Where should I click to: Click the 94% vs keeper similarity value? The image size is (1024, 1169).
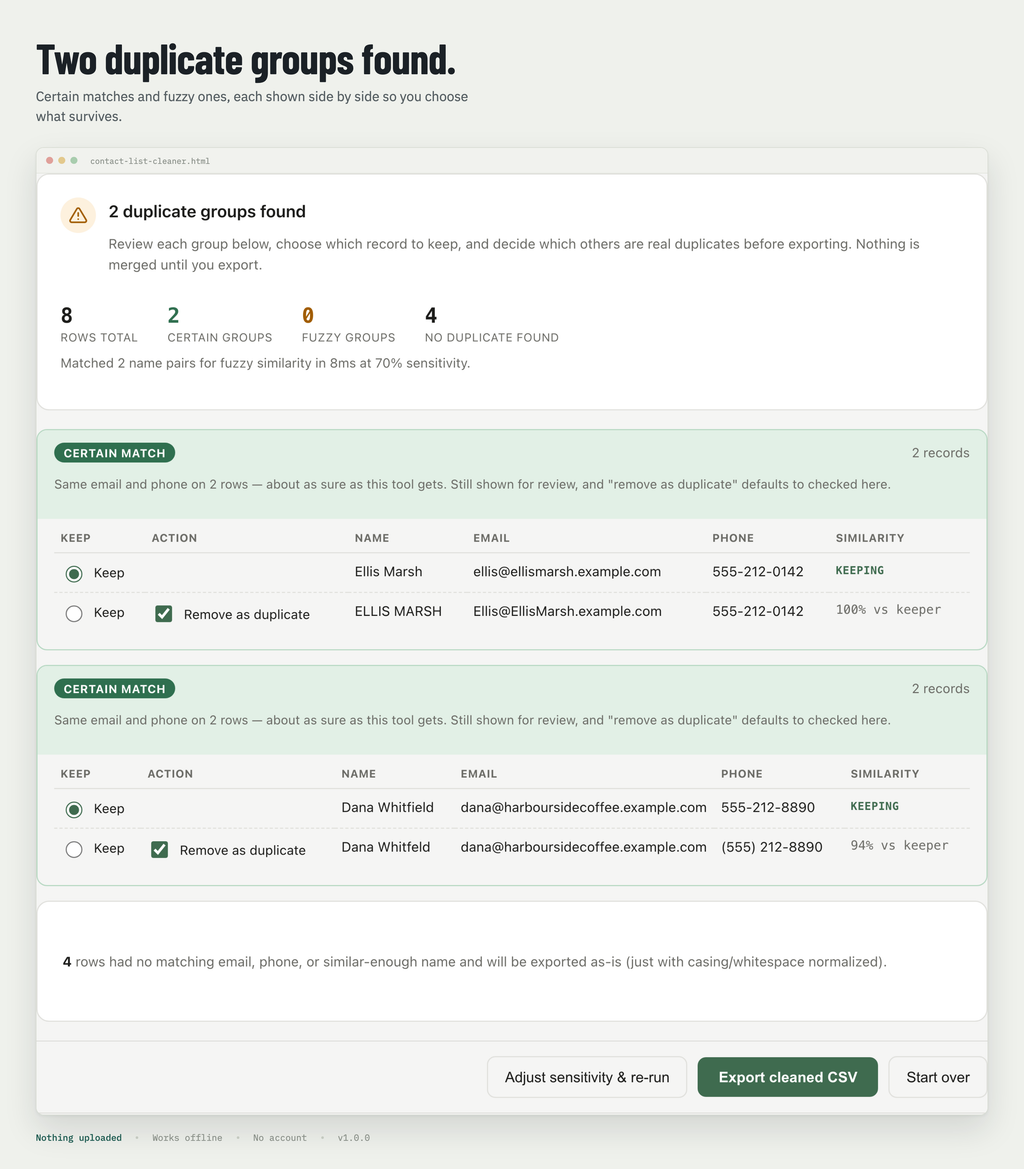[x=900, y=845]
